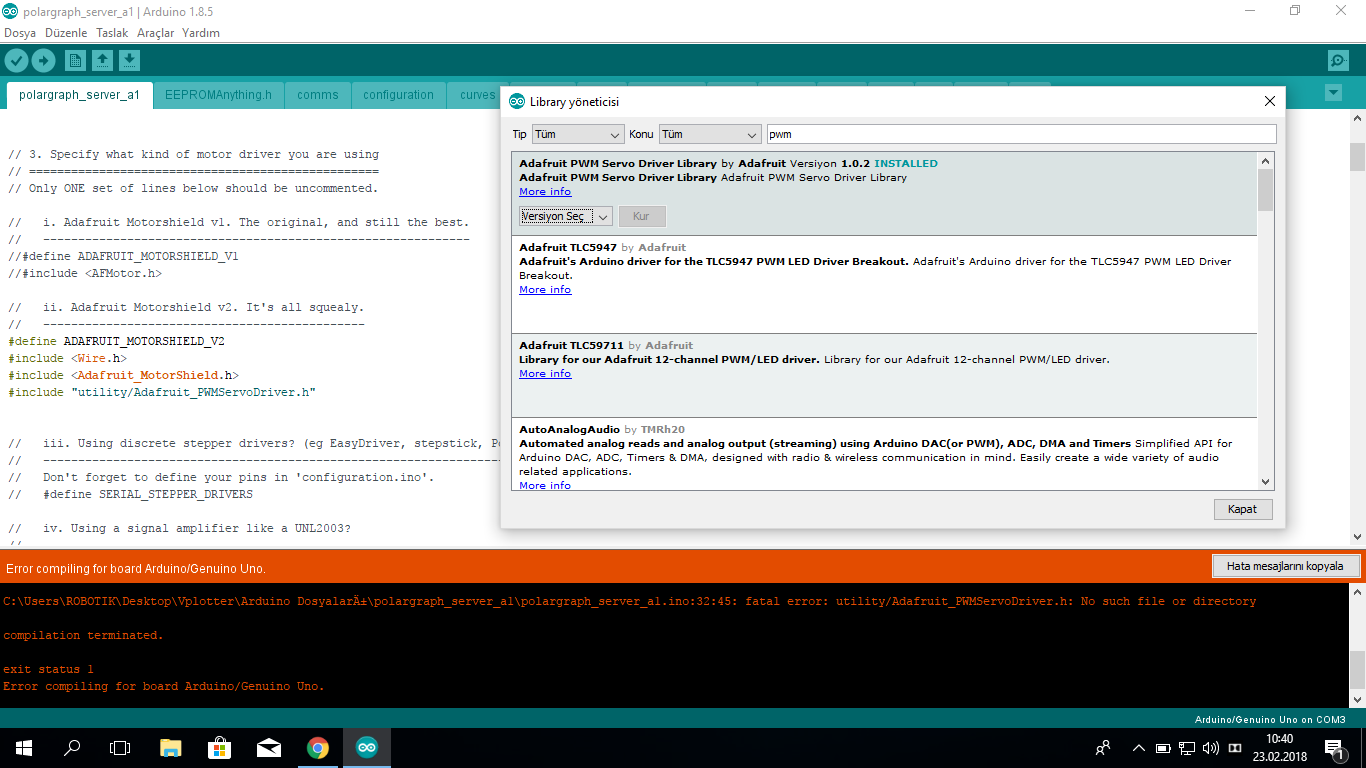The image size is (1366, 768).
Task: Click the #include <Wire.h> code line
Action: coord(68,358)
